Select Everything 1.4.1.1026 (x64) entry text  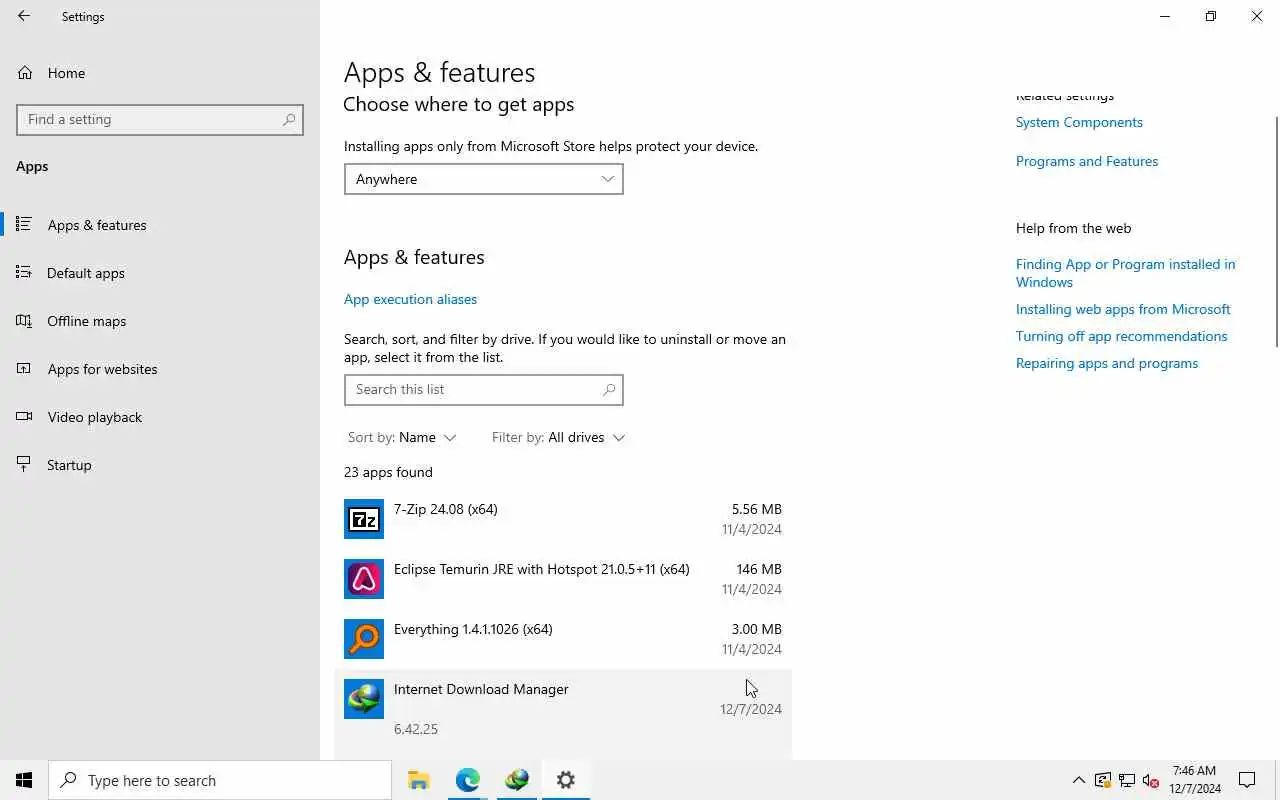pyautogui.click(x=473, y=629)
